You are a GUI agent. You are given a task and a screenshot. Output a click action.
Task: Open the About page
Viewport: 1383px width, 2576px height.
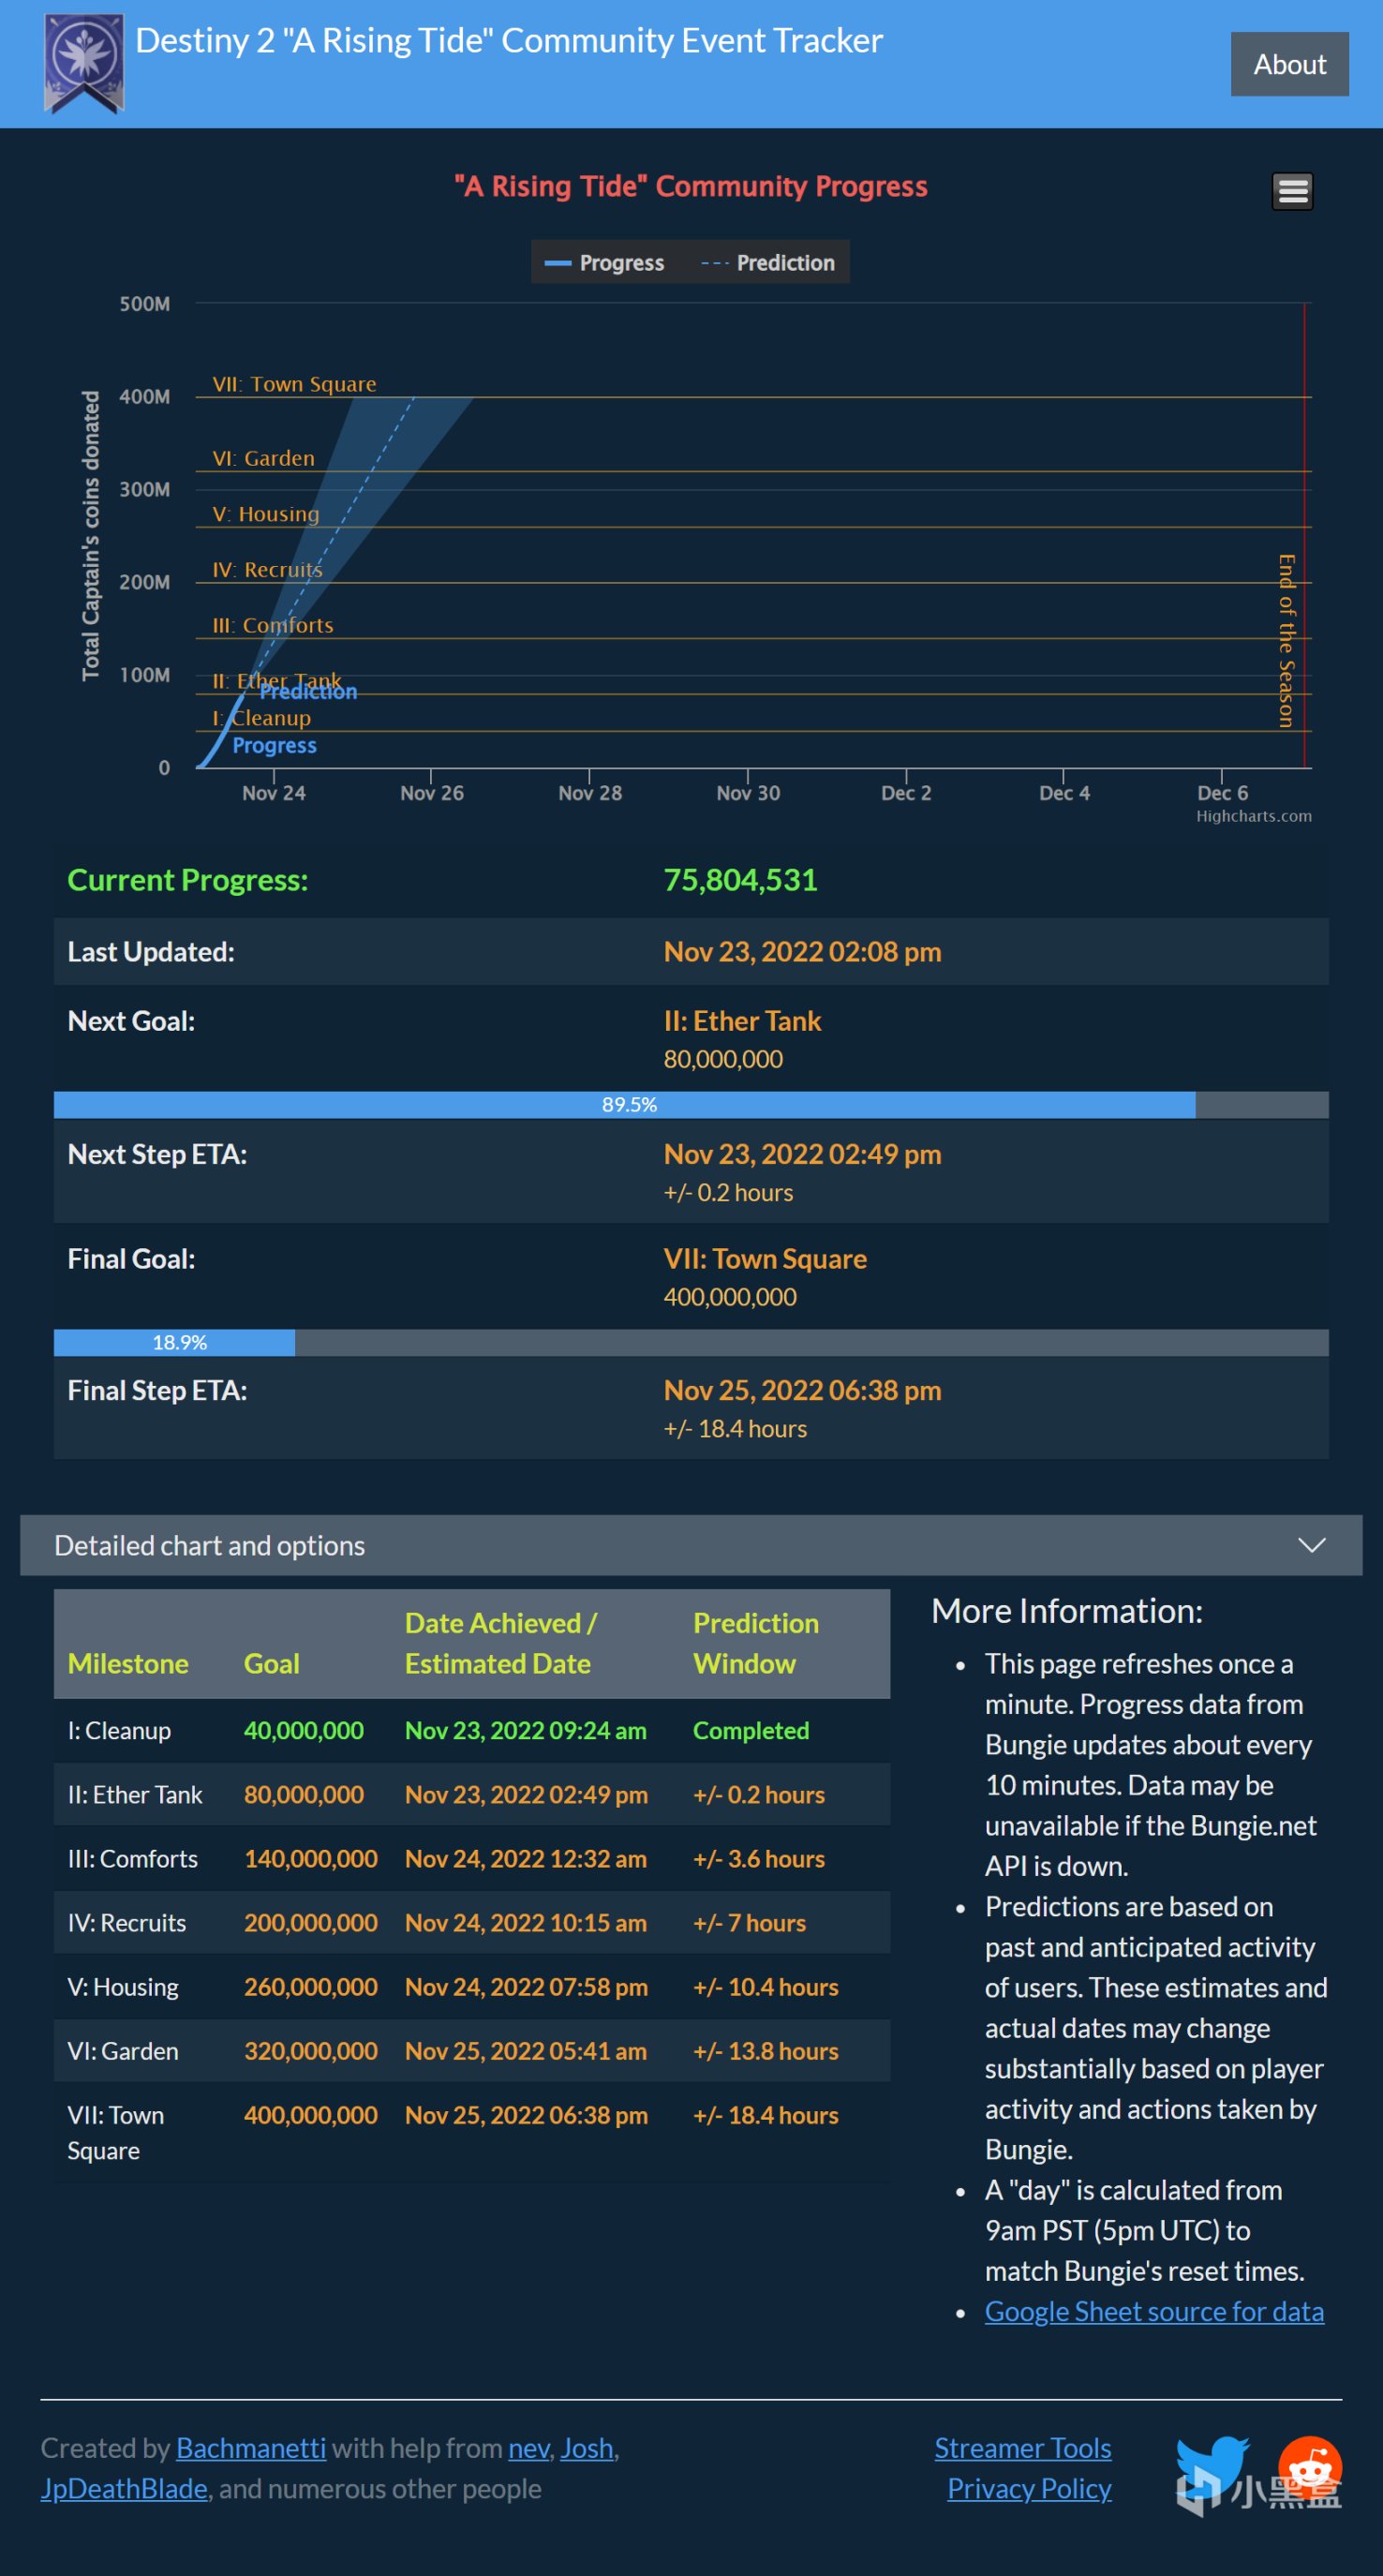tap(1289, 64)
